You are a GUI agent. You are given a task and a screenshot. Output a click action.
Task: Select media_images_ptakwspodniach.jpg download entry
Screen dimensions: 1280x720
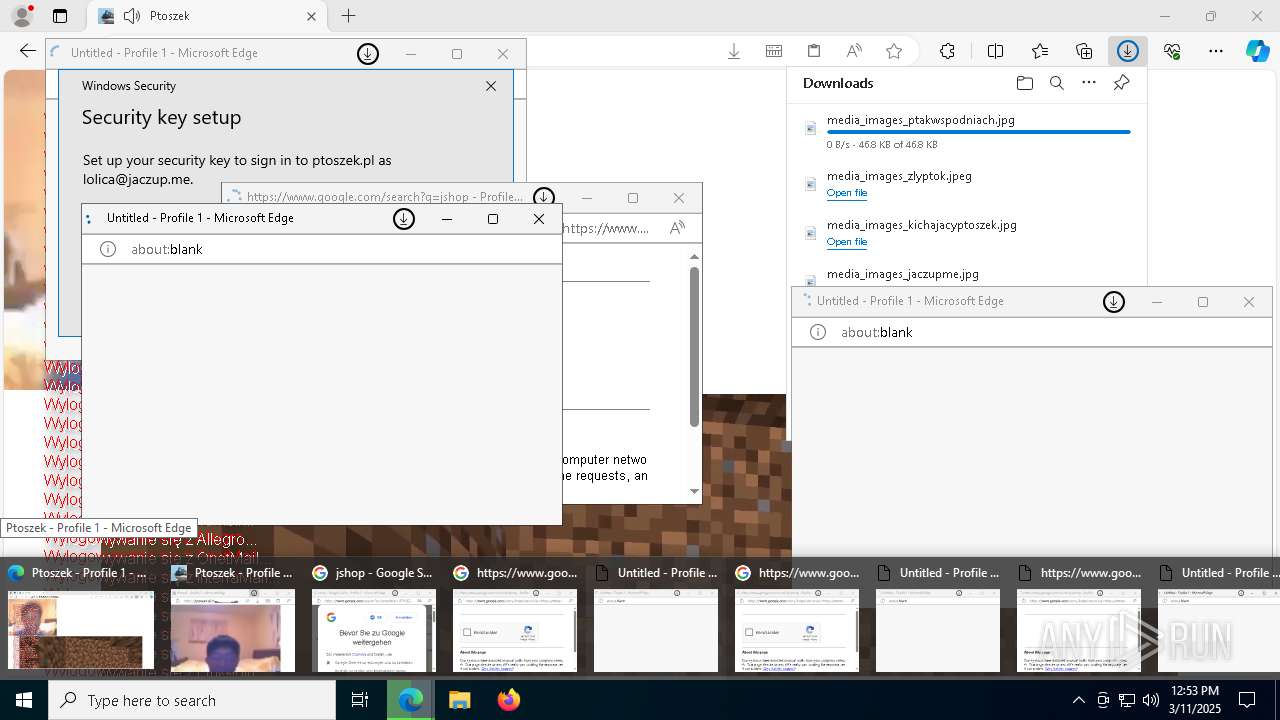[967, 131]
